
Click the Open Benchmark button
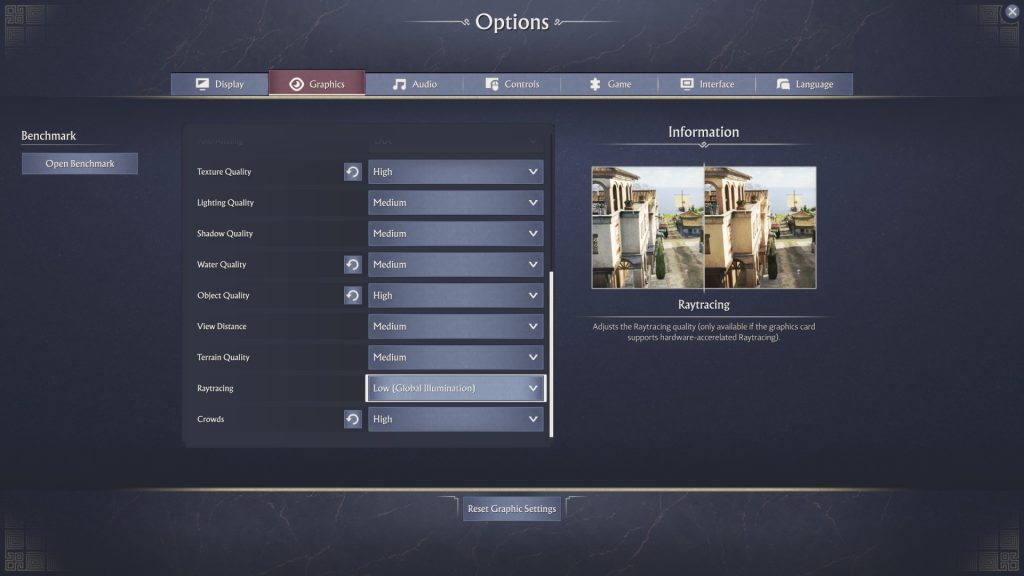pos(80,164)
